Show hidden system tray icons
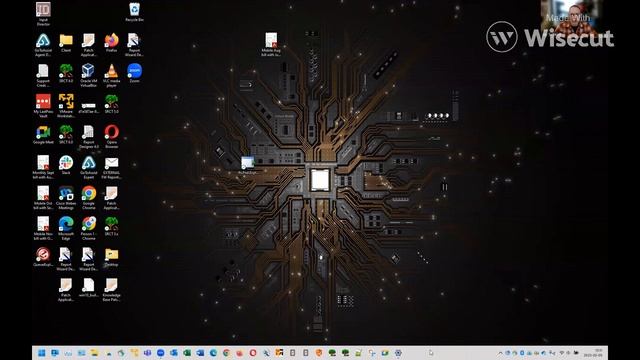The image size is (640, 360). coord(500,353)
